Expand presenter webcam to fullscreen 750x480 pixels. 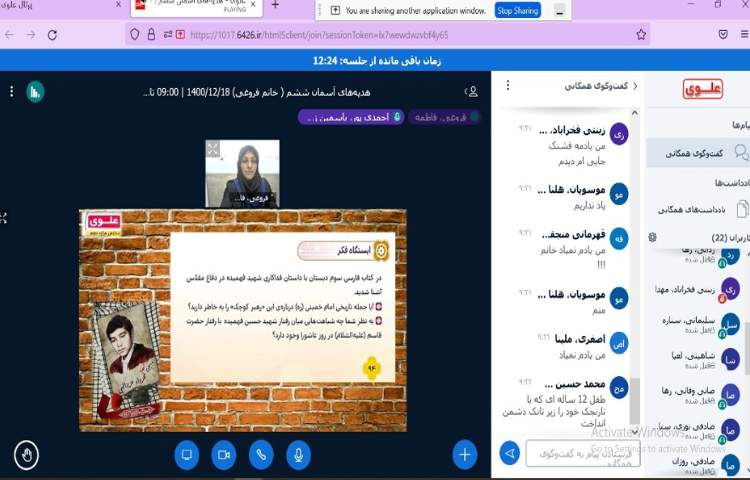[x=213, y=149]
